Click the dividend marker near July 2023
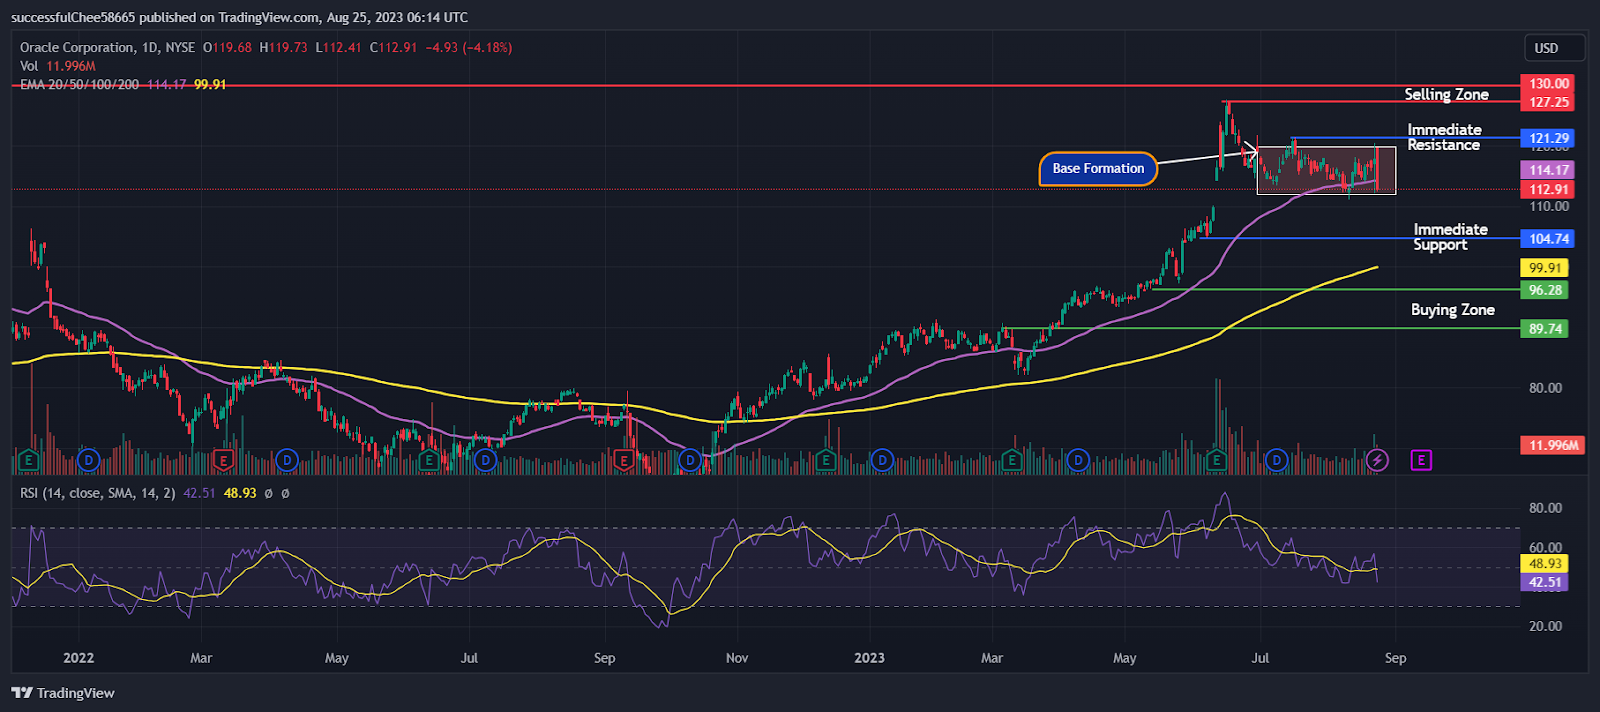The image size is (1600, 712). (x=1276, y=460)
